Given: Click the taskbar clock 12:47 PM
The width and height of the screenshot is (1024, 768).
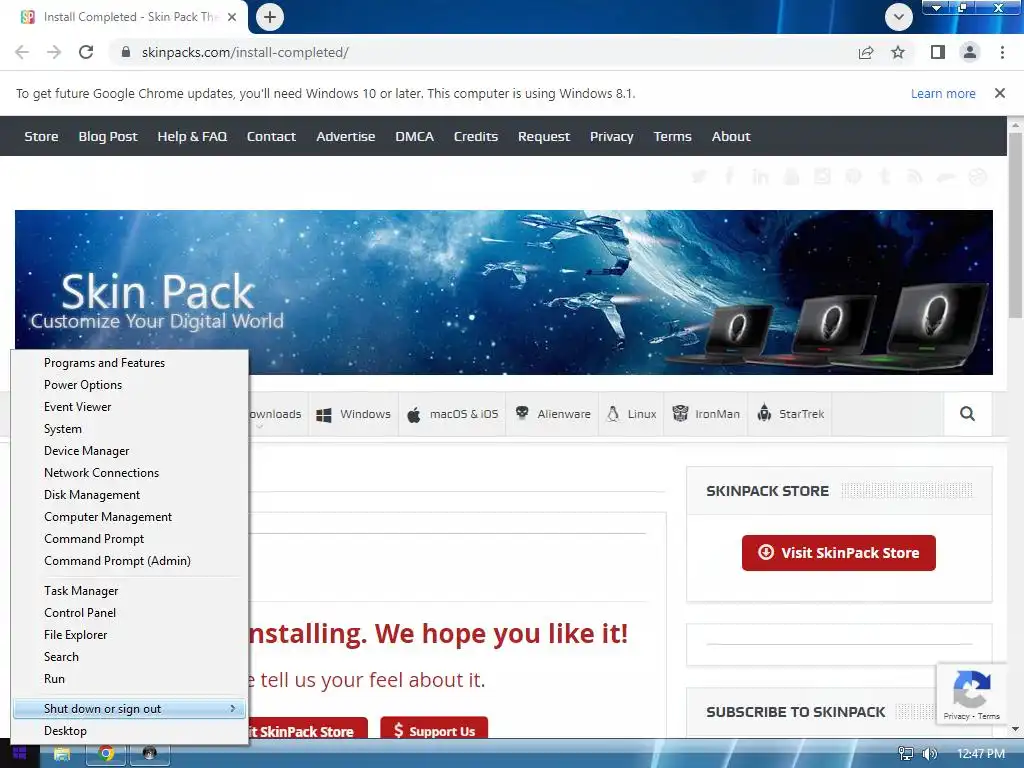Looking at the screenshot, I should coord(980,754).
